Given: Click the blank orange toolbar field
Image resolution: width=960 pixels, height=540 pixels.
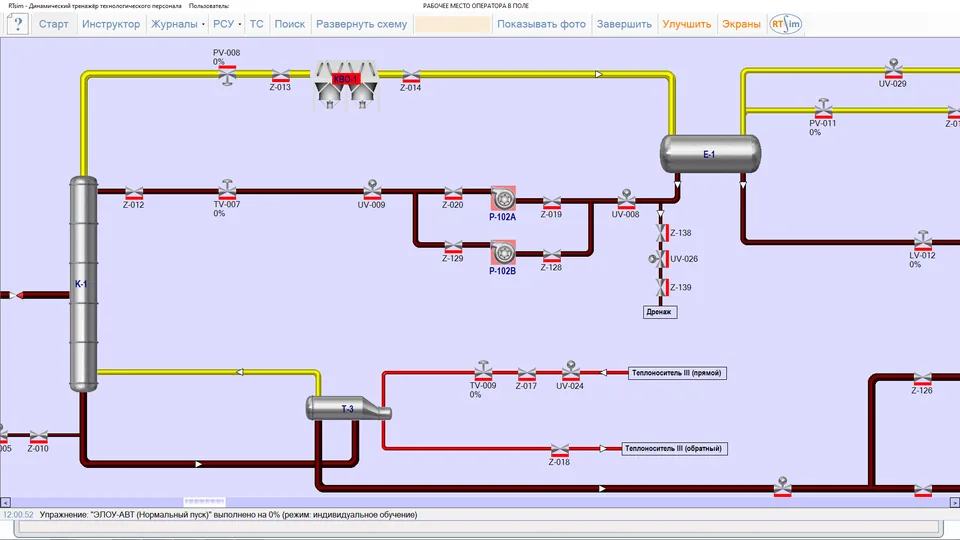Looking at the screenshot, I should point(452,24).
